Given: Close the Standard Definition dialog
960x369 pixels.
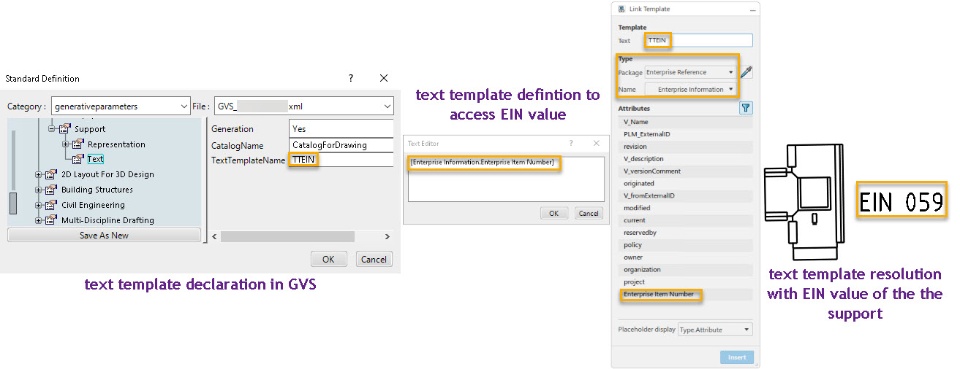Looking at the screenshot, I should pos(384,78).
